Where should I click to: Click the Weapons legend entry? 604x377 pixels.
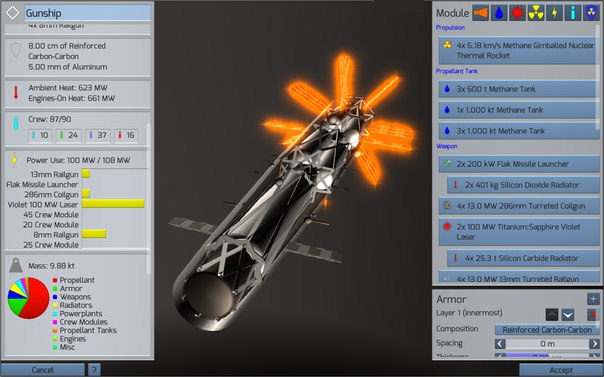coord(72,297)
